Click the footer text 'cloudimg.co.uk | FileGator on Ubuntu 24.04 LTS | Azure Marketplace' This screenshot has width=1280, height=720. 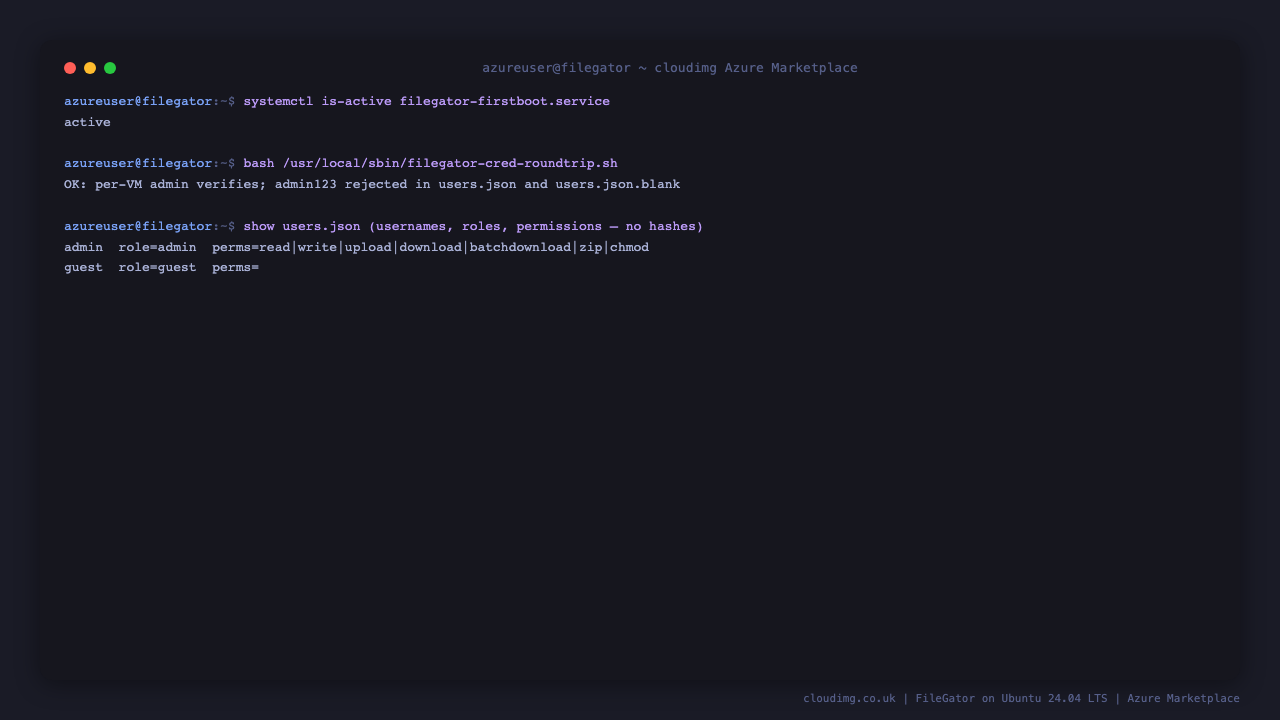[x=1021, y=698]
